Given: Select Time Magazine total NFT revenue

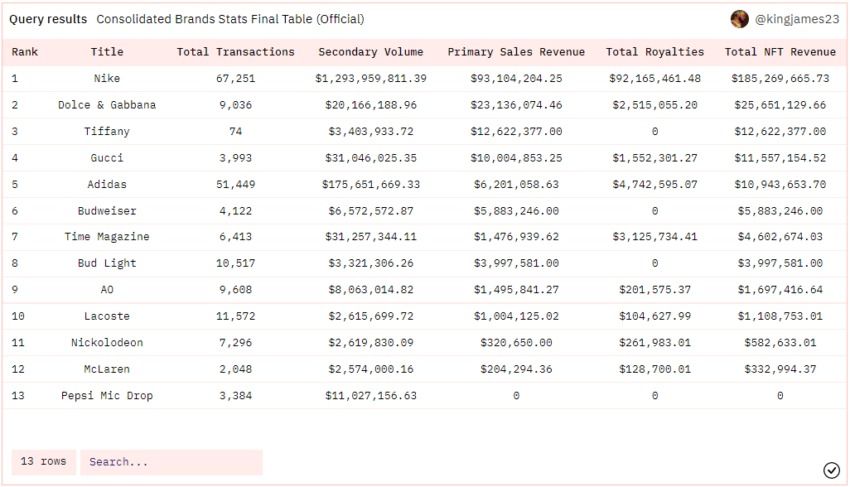Looking at the screenshot, I should [780, 237].
